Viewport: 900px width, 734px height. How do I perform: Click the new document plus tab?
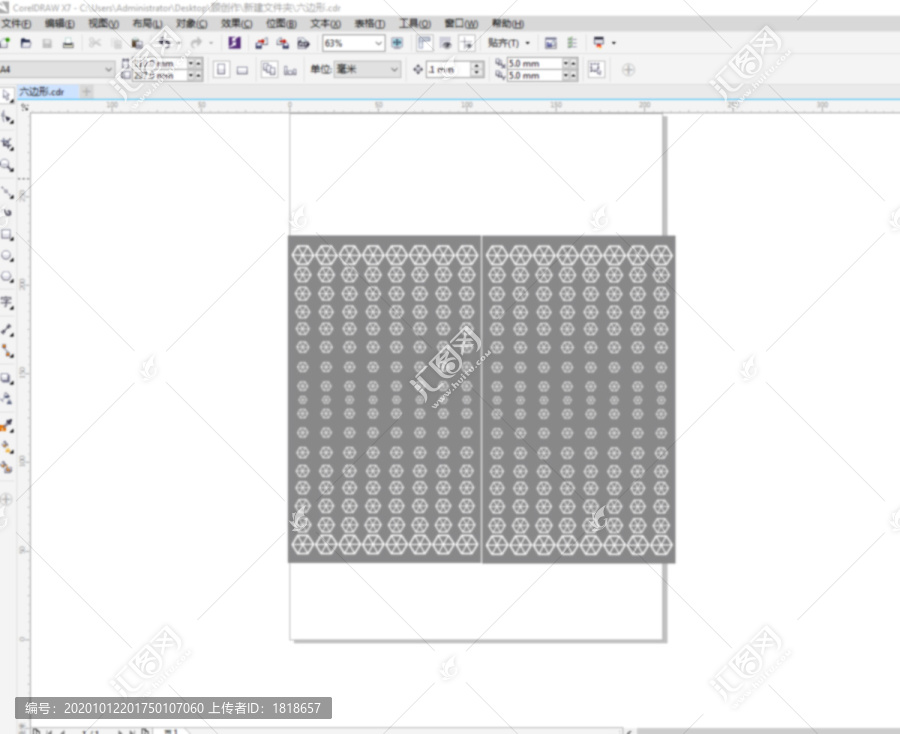click(x=86, y=91)
